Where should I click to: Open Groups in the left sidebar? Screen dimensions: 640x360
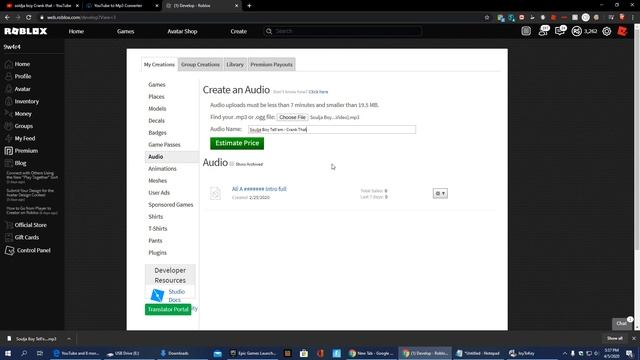24,126
